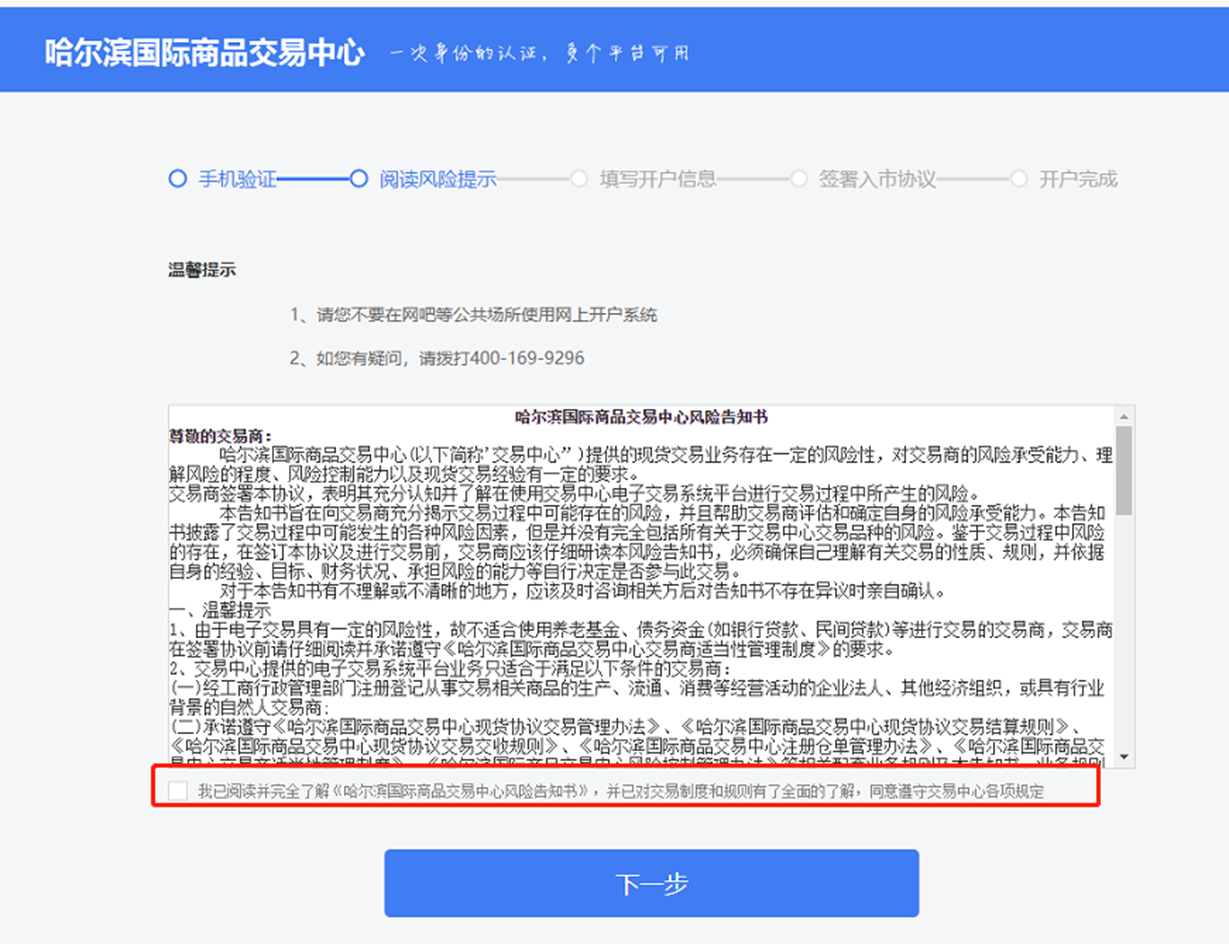Click risk notice scrollbar up arrow

coord(1125,416)
